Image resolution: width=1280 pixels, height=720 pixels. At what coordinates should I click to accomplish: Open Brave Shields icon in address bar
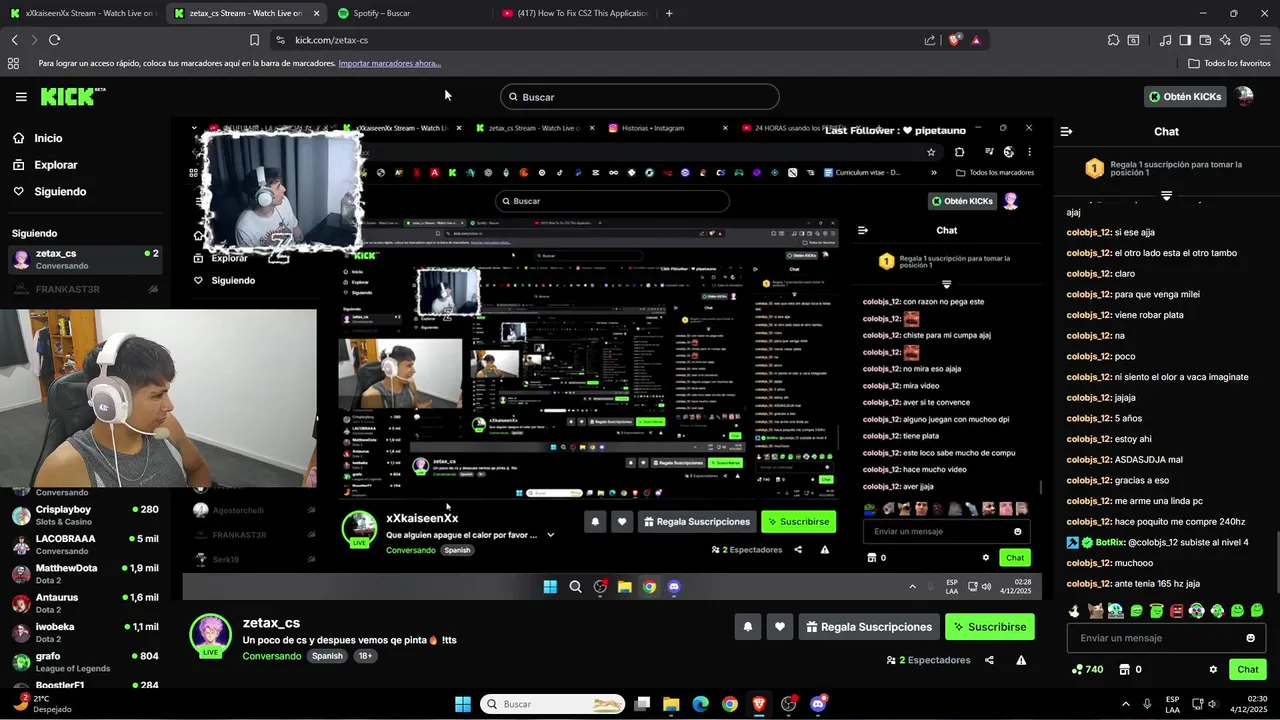[954, 40]
